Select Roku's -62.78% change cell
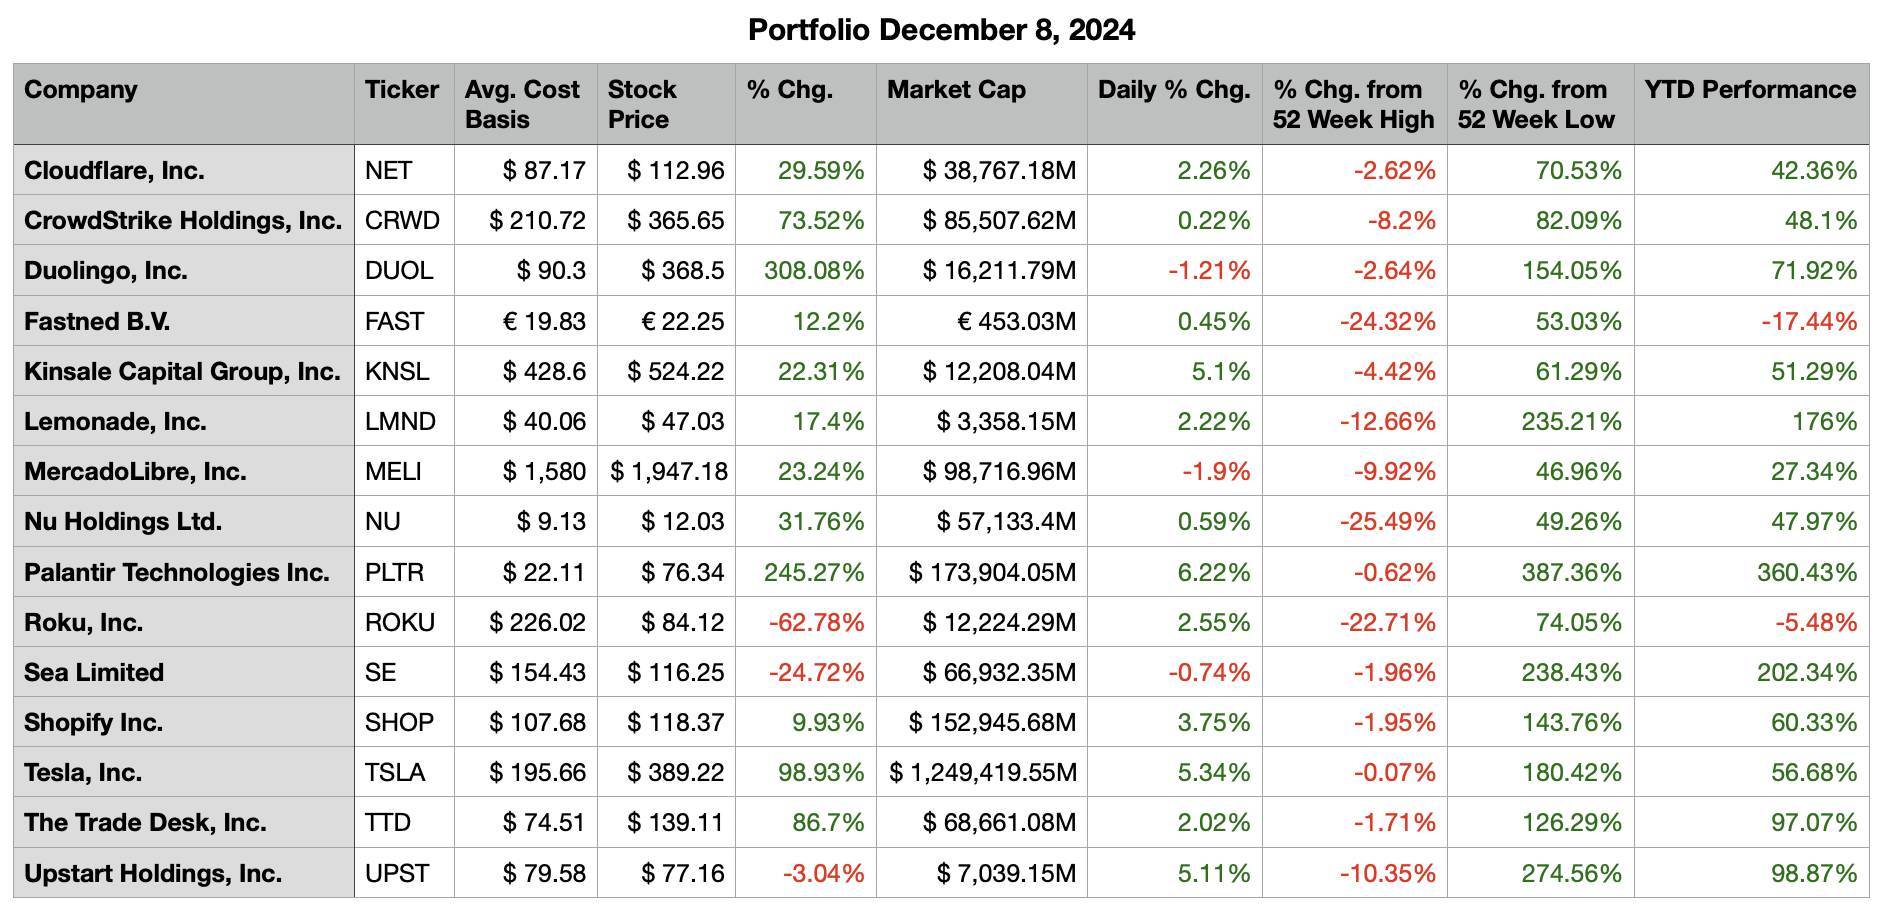Screen dimensions: 1882x906 pyautogui.click(x=816, y=623)
